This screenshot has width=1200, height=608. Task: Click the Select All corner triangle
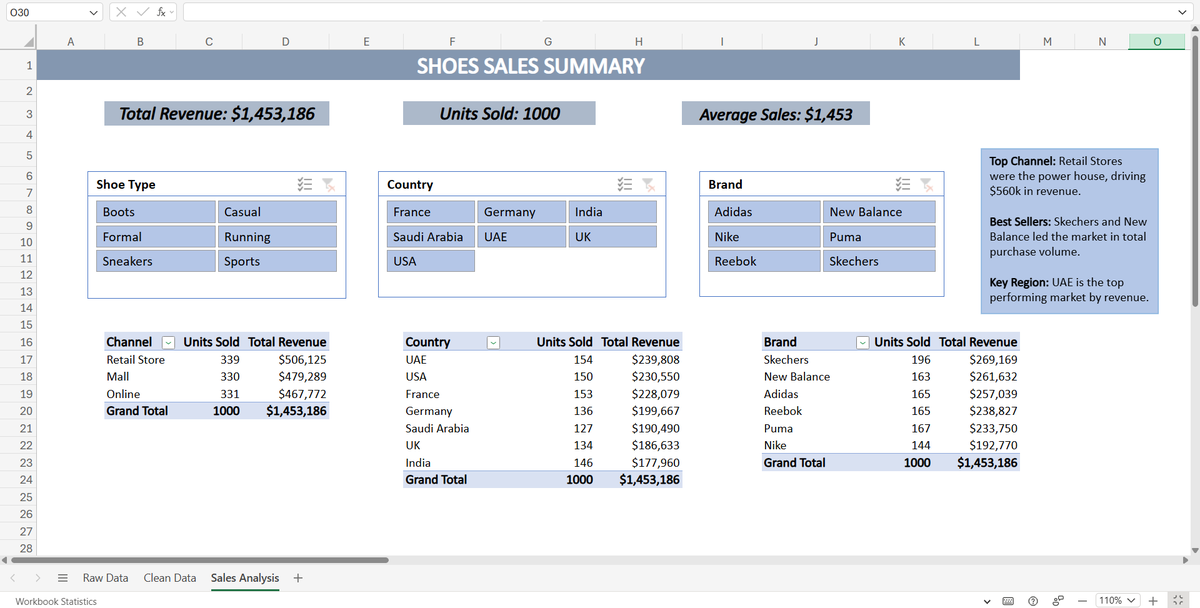pyautogui.click(x=30, y=41)
